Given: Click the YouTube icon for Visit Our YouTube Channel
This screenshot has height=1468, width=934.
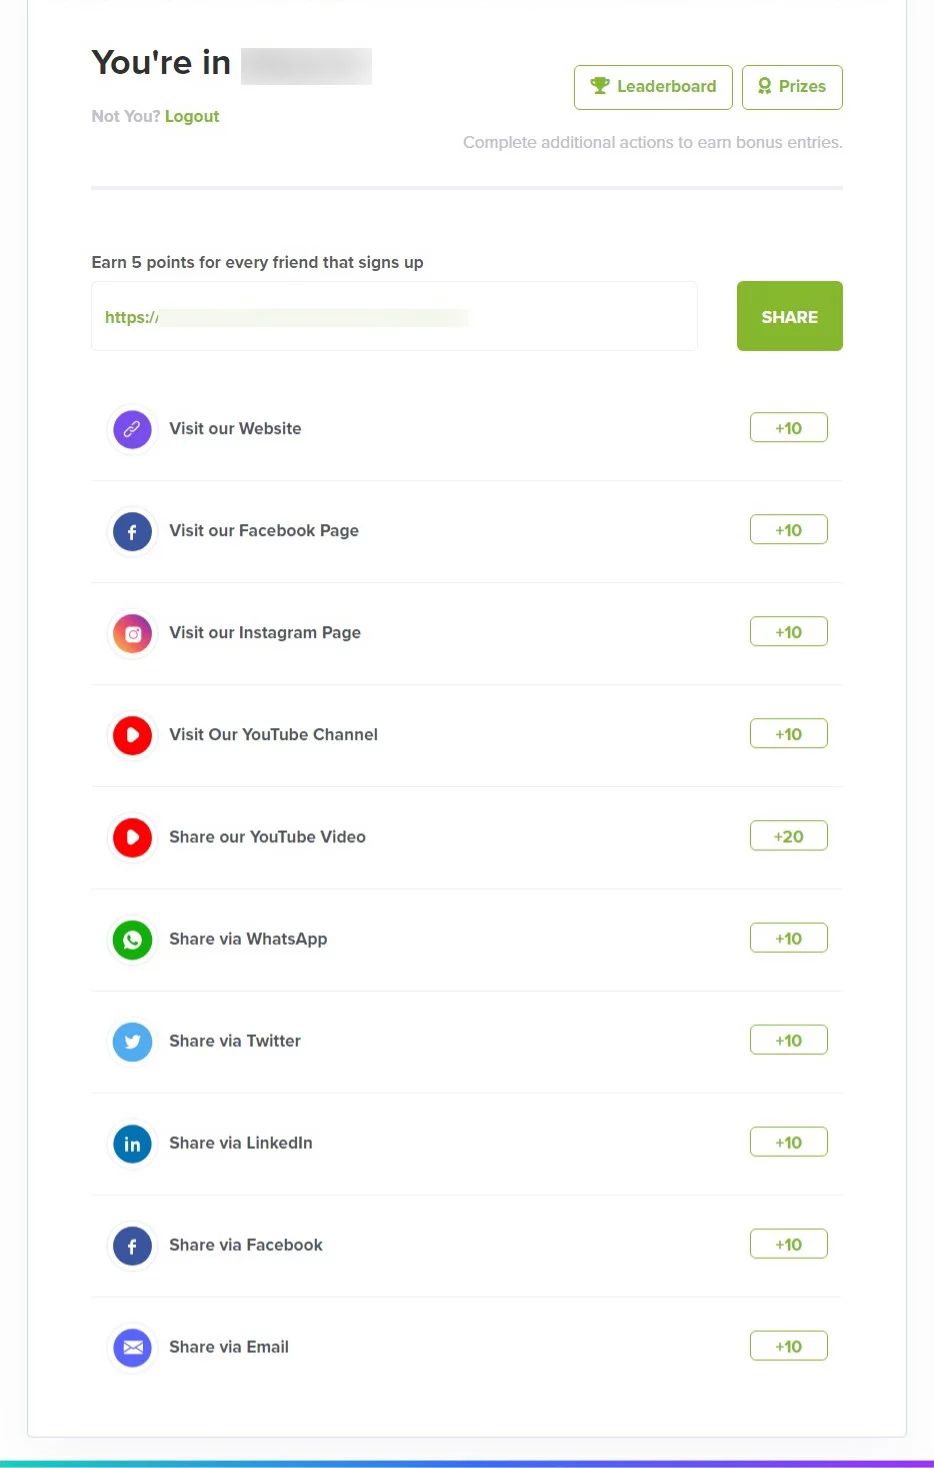Looking at the screenshot, I should pos(132,736).
